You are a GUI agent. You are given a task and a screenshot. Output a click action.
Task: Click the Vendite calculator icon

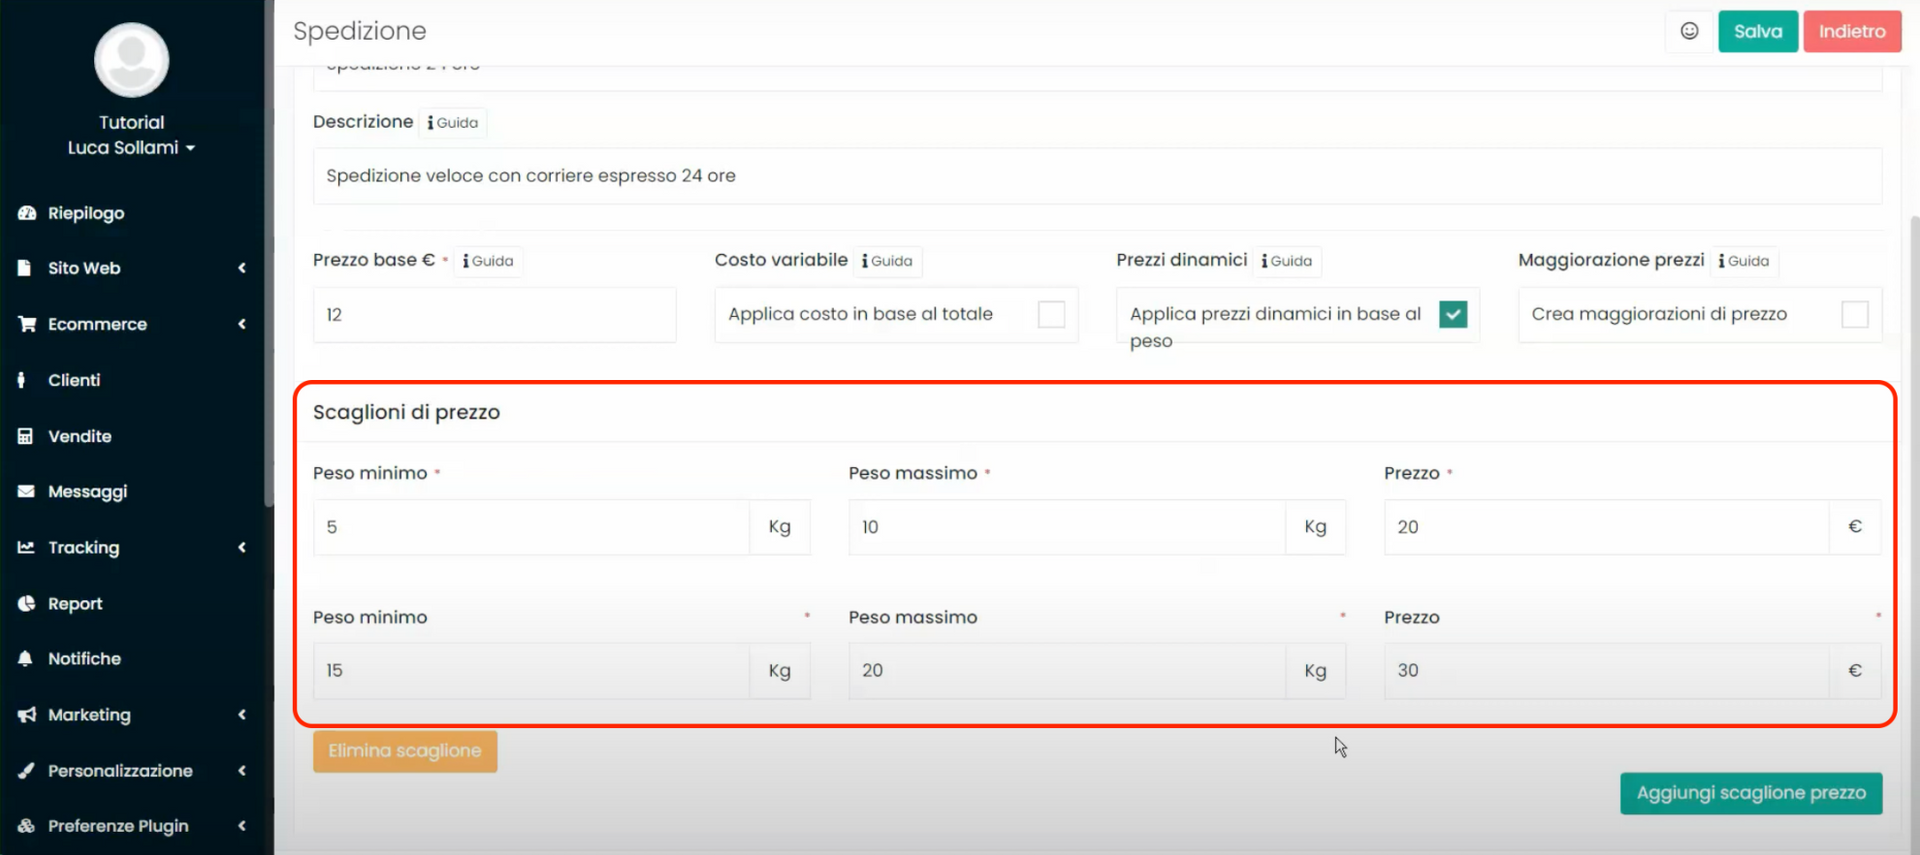26,436
